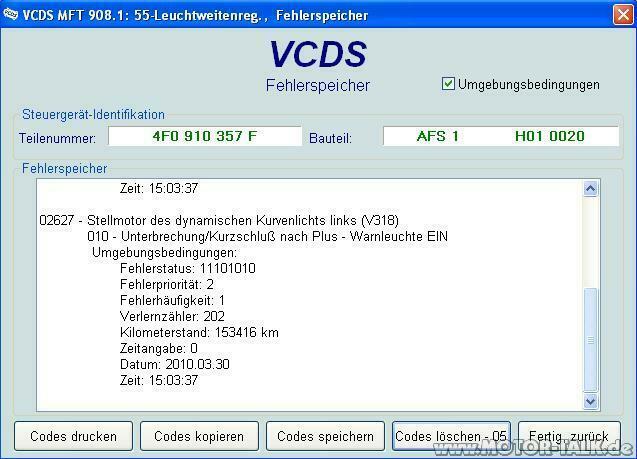Select line 010 - Unterbrechung/Kurzschluß nach Plus
Image resolution: width=637 pixels, height=459 pixels.
click(x=267, y=236)
